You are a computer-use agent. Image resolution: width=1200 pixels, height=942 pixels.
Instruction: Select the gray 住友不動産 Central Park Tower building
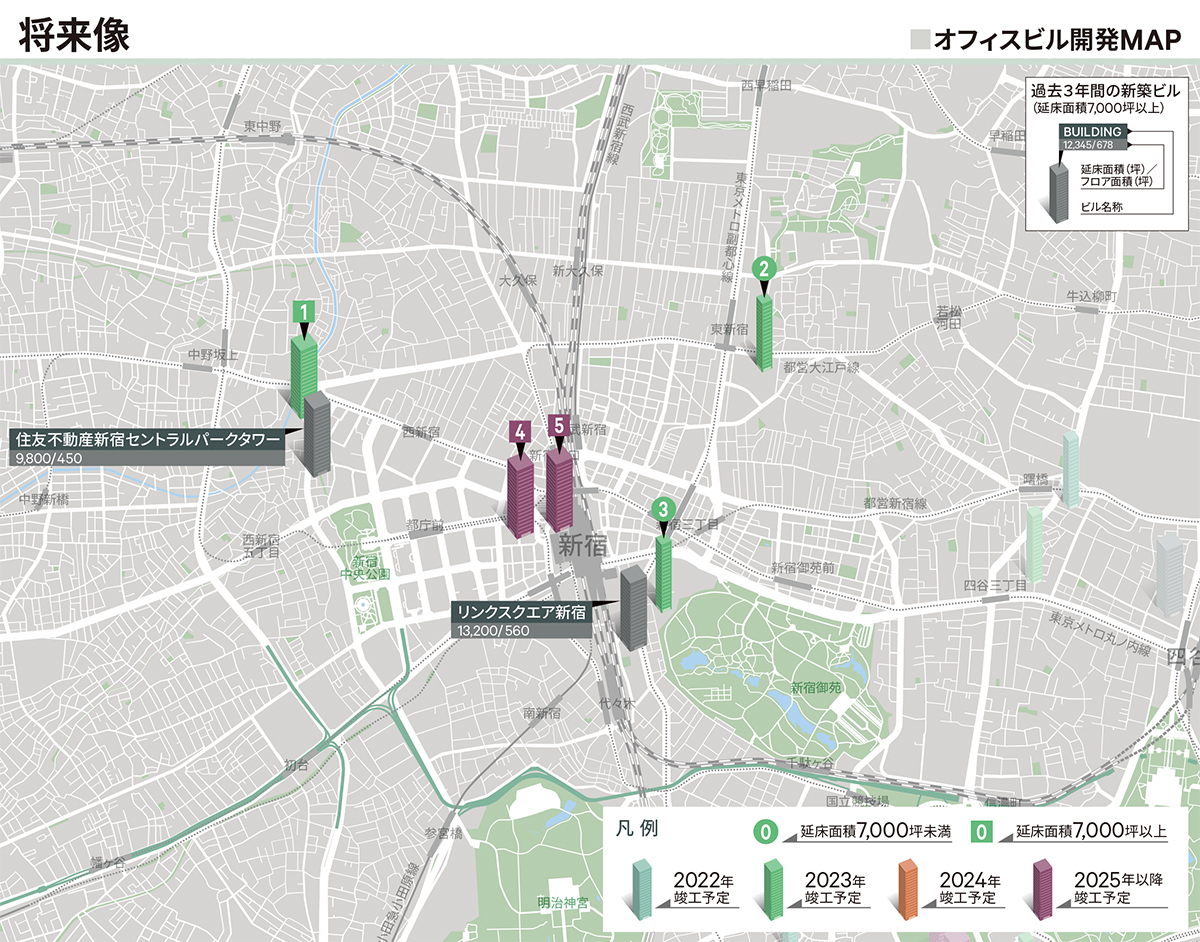tap(316, 434)
